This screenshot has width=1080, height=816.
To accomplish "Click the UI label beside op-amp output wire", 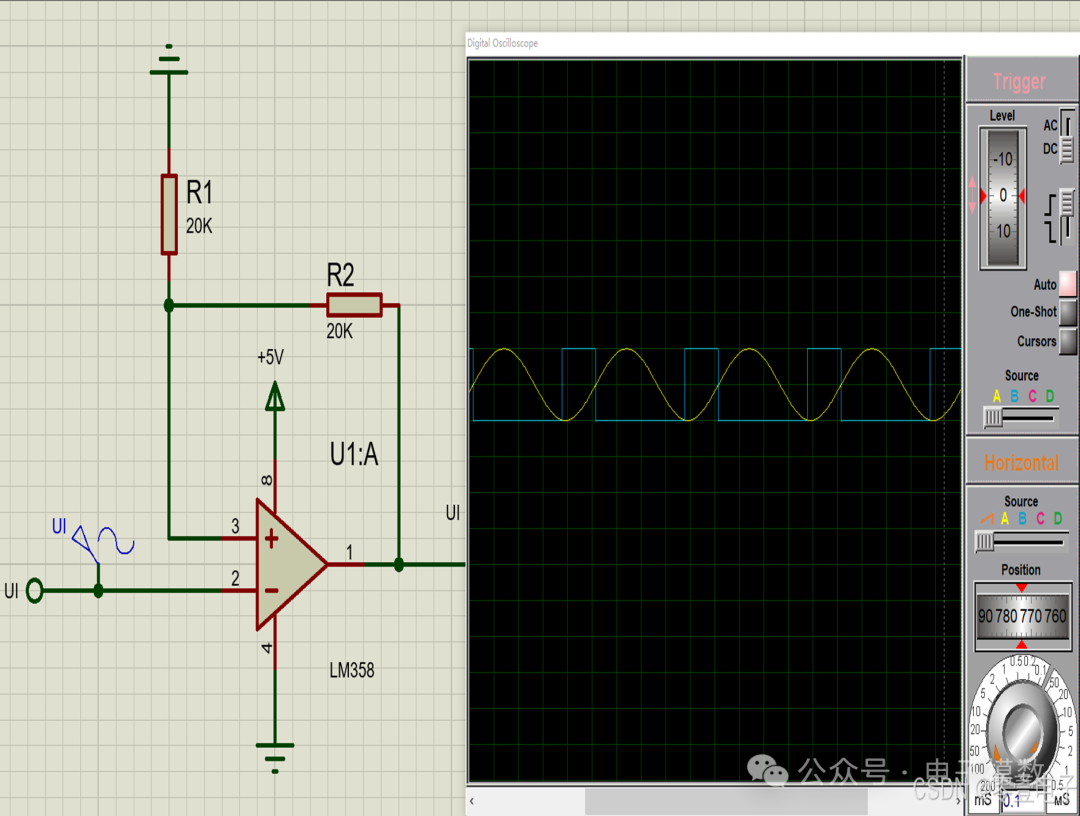I will click(x=453, y=512).
